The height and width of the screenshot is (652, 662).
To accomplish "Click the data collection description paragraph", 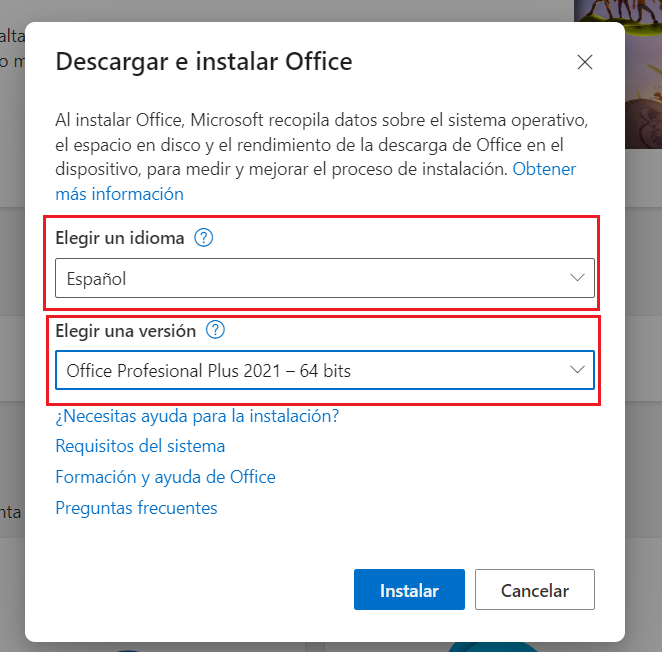I will 300,144.
